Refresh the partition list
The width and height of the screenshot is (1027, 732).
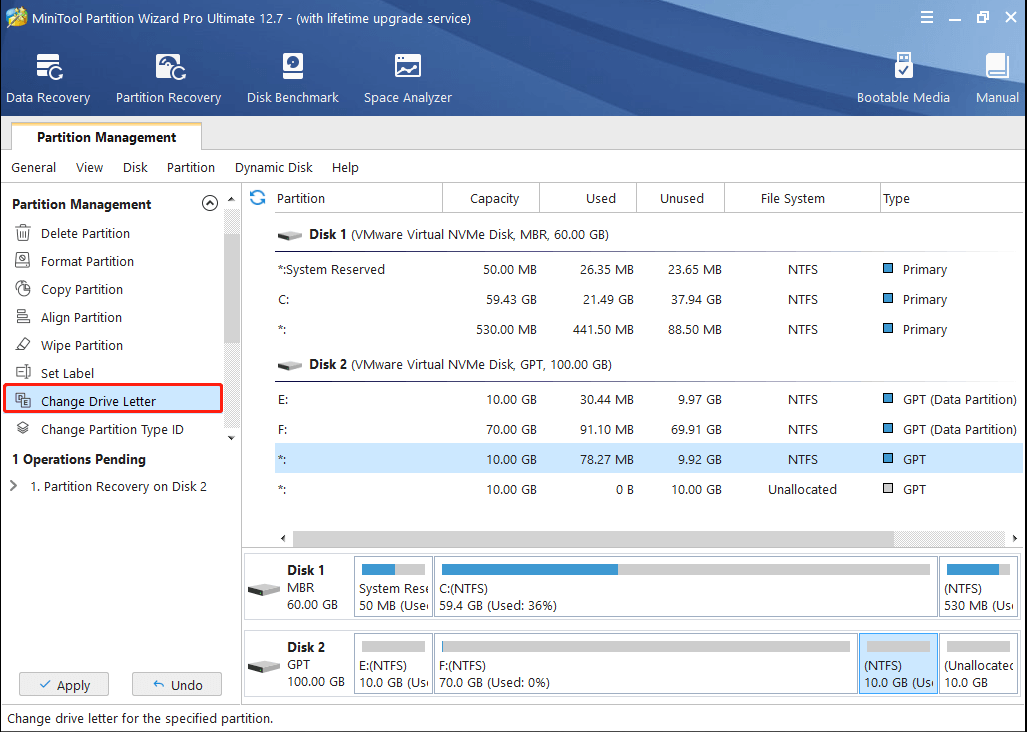click(x=258, y=198)
